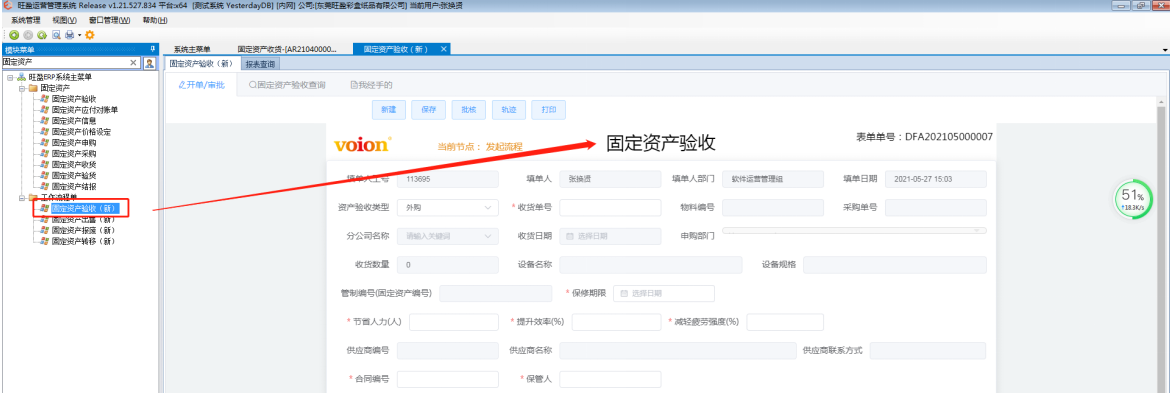
Task: Click the 减轻疲劳强度(%) input field
Action: [785, 322]
